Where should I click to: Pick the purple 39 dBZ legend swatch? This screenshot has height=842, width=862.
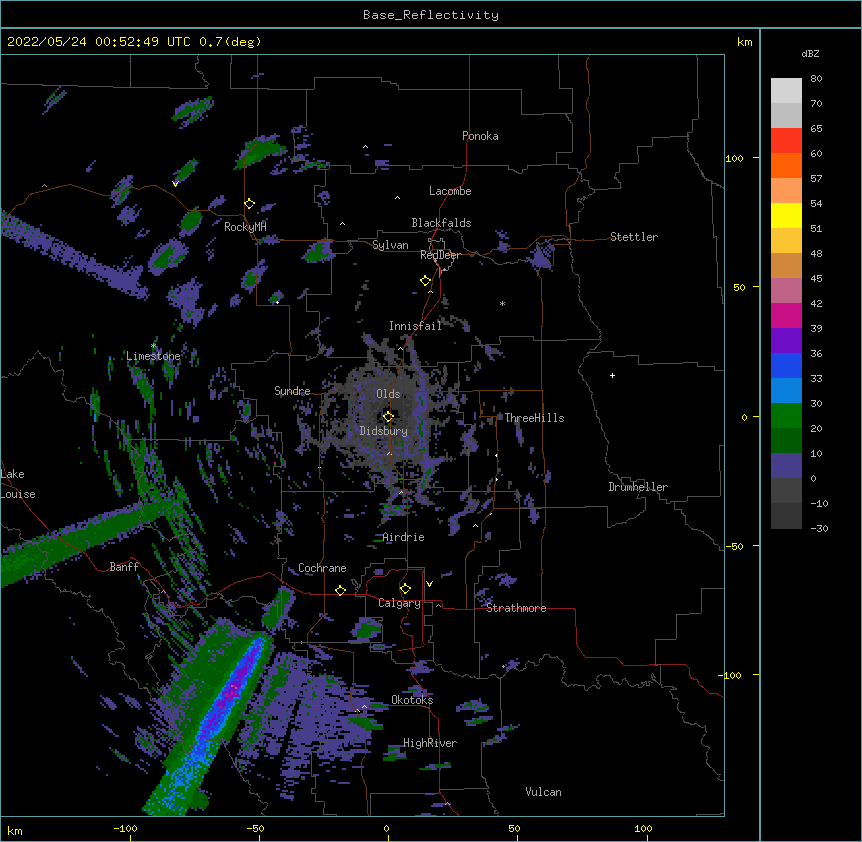point(786,340)
